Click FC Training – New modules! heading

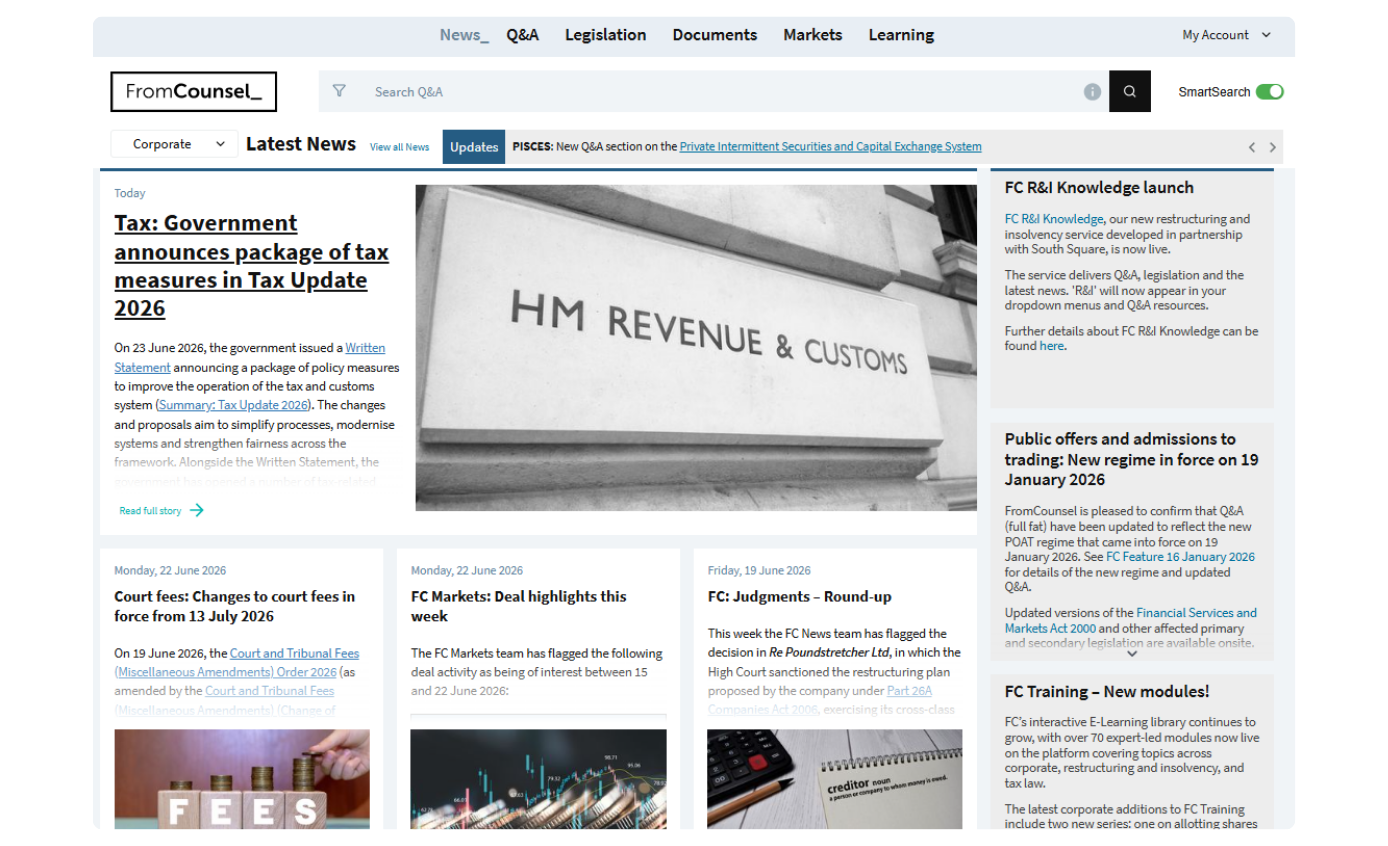(1107, 691)
